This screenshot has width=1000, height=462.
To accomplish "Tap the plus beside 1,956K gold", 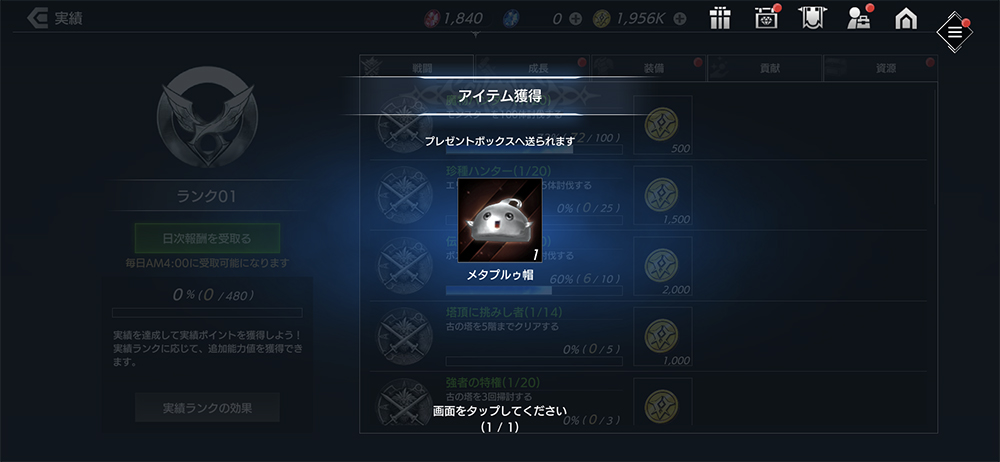I will [680, 19].
